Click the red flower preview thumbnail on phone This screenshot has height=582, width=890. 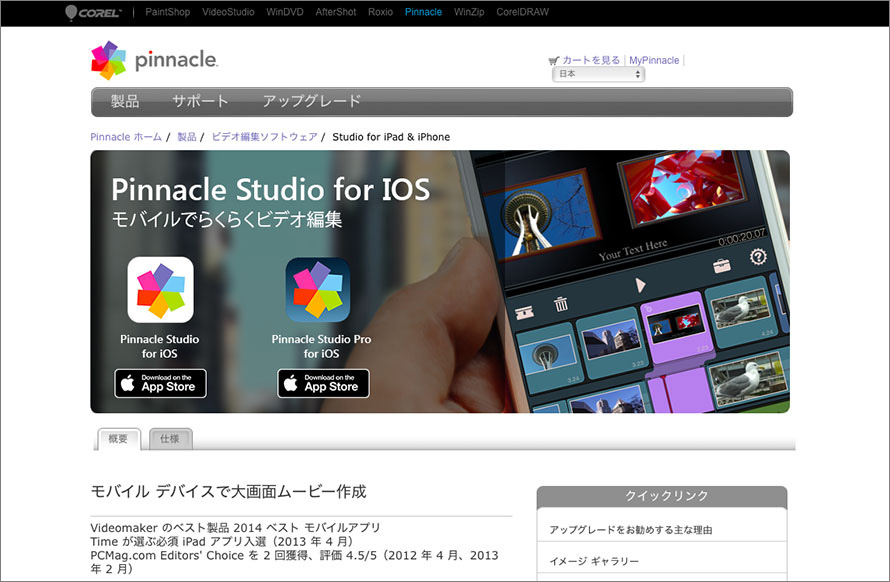point(684,188)
